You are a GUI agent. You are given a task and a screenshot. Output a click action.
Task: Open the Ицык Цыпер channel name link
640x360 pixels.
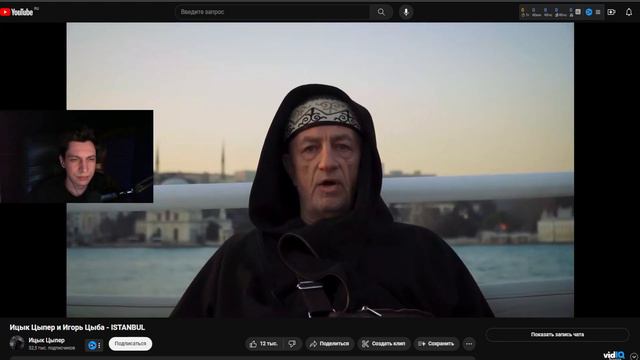47,340
